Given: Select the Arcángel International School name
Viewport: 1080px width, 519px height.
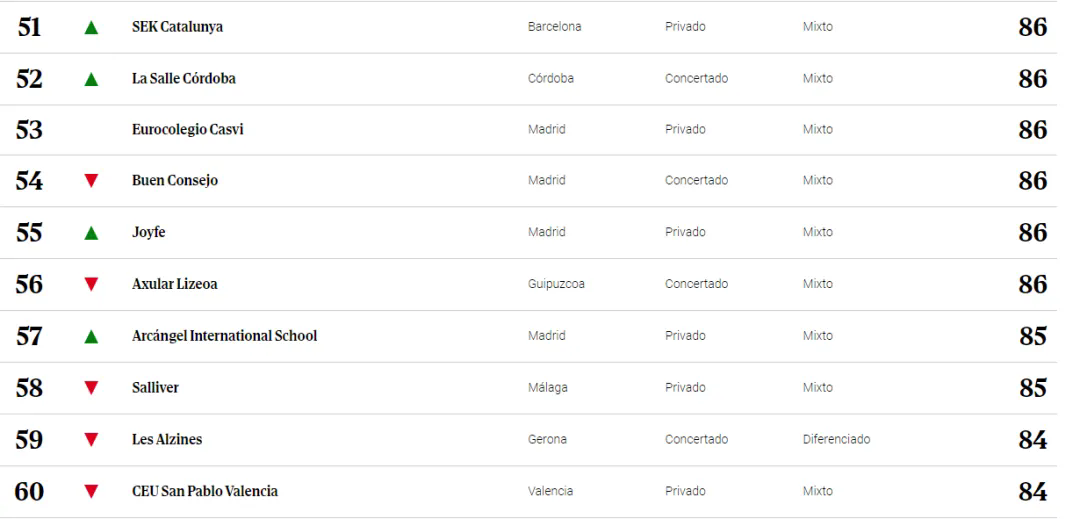Looking at the screenshot, I should click(225, 336).
